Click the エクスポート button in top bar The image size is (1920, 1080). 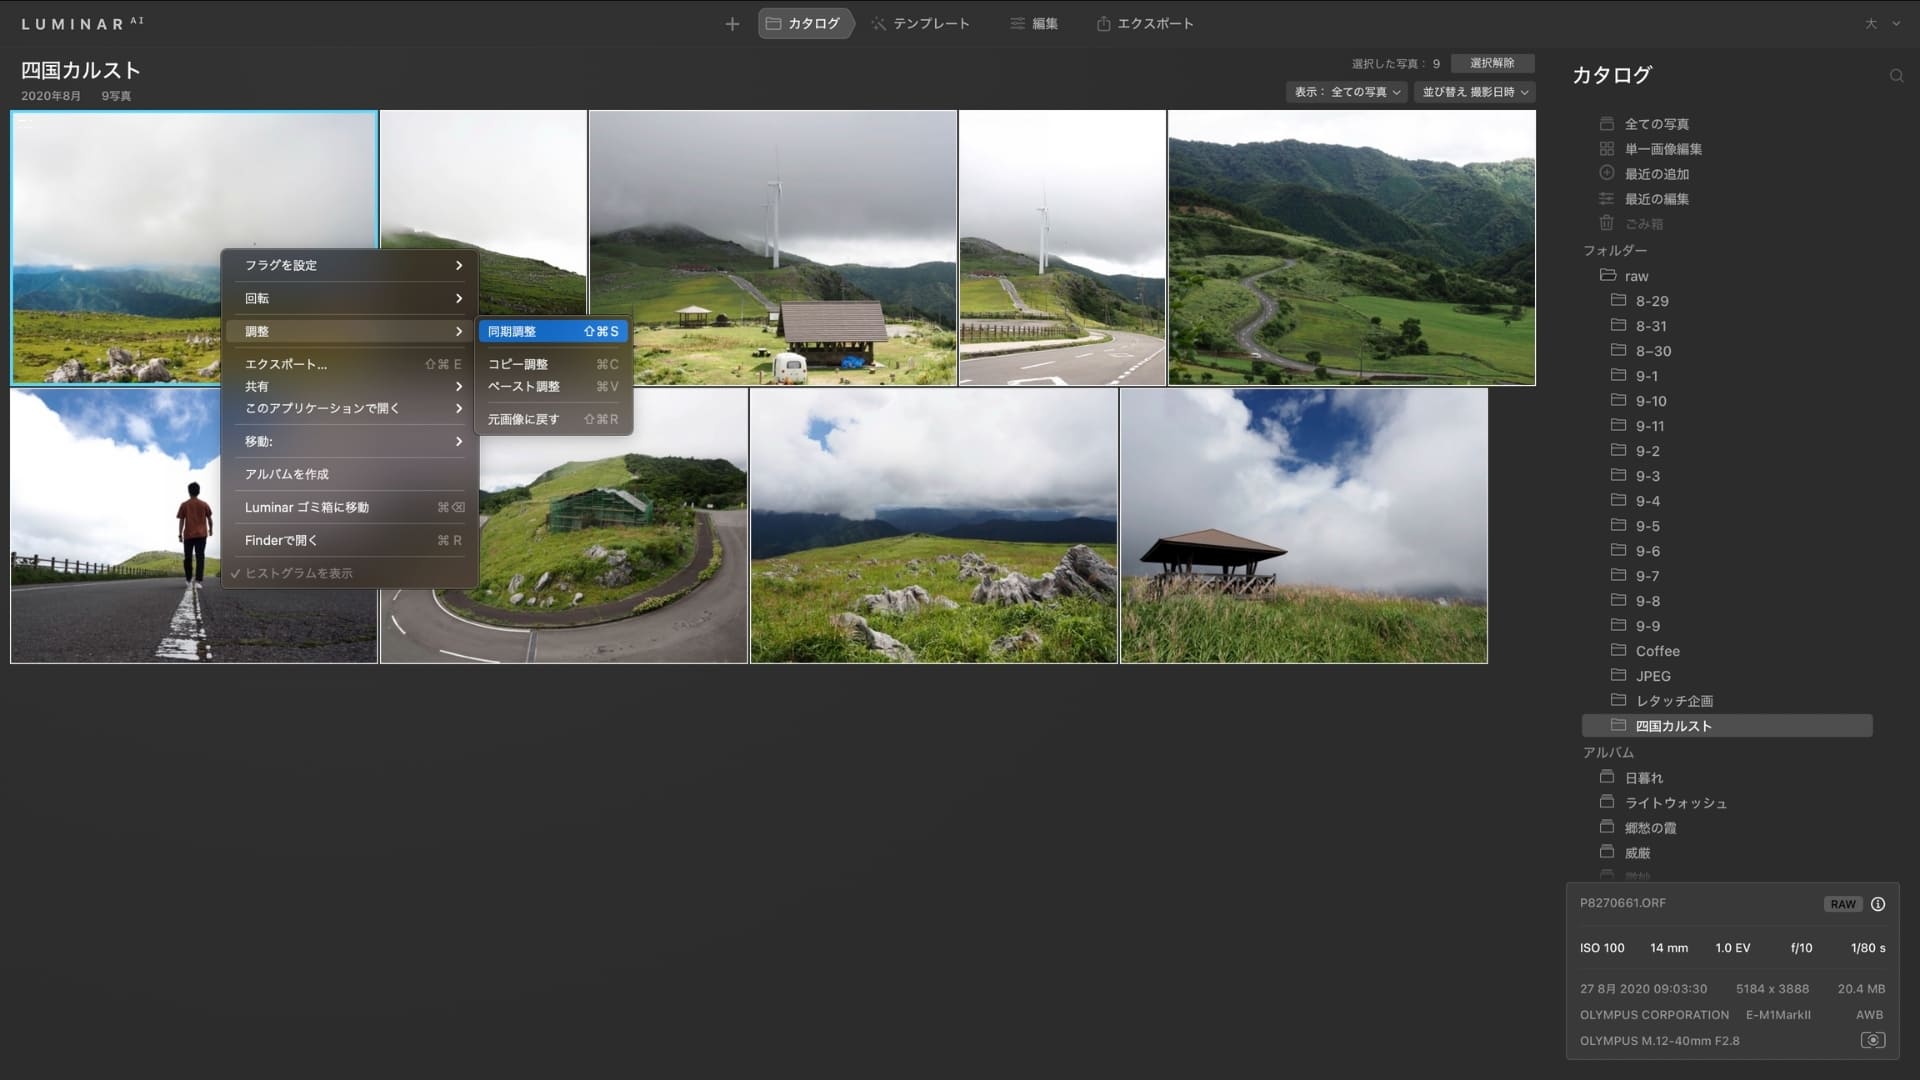[x=1145, y=24]
